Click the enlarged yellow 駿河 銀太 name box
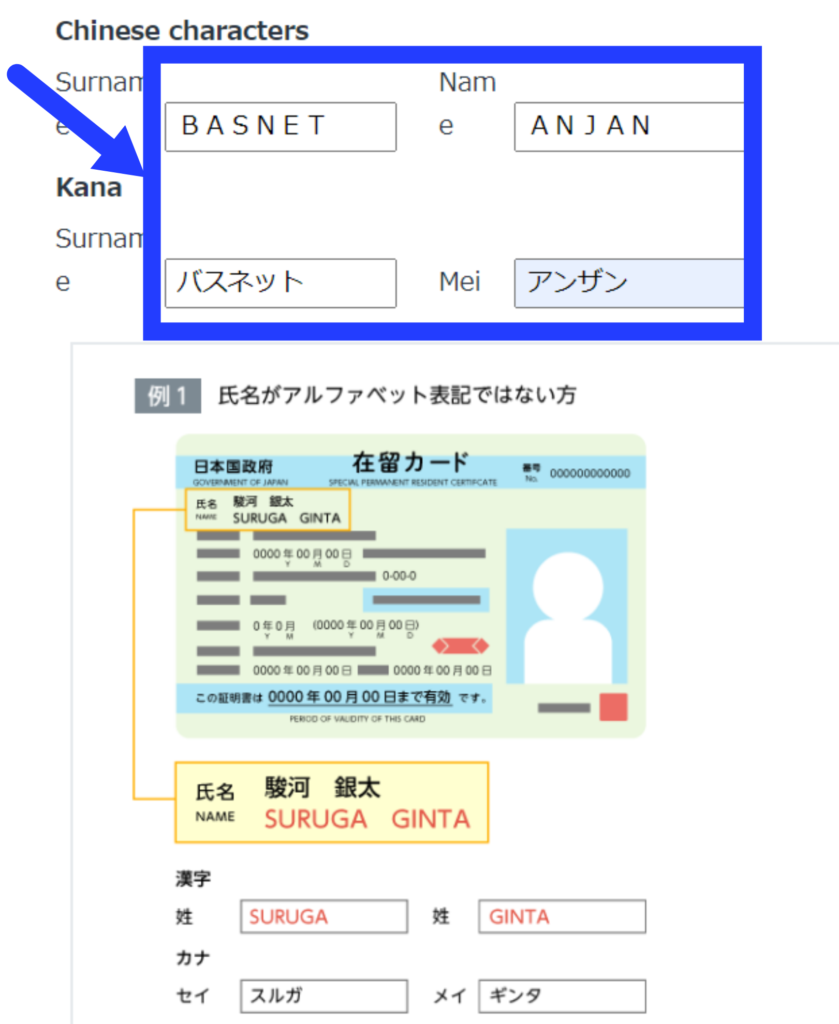The image size is (839, 1024). pos(331,802)
